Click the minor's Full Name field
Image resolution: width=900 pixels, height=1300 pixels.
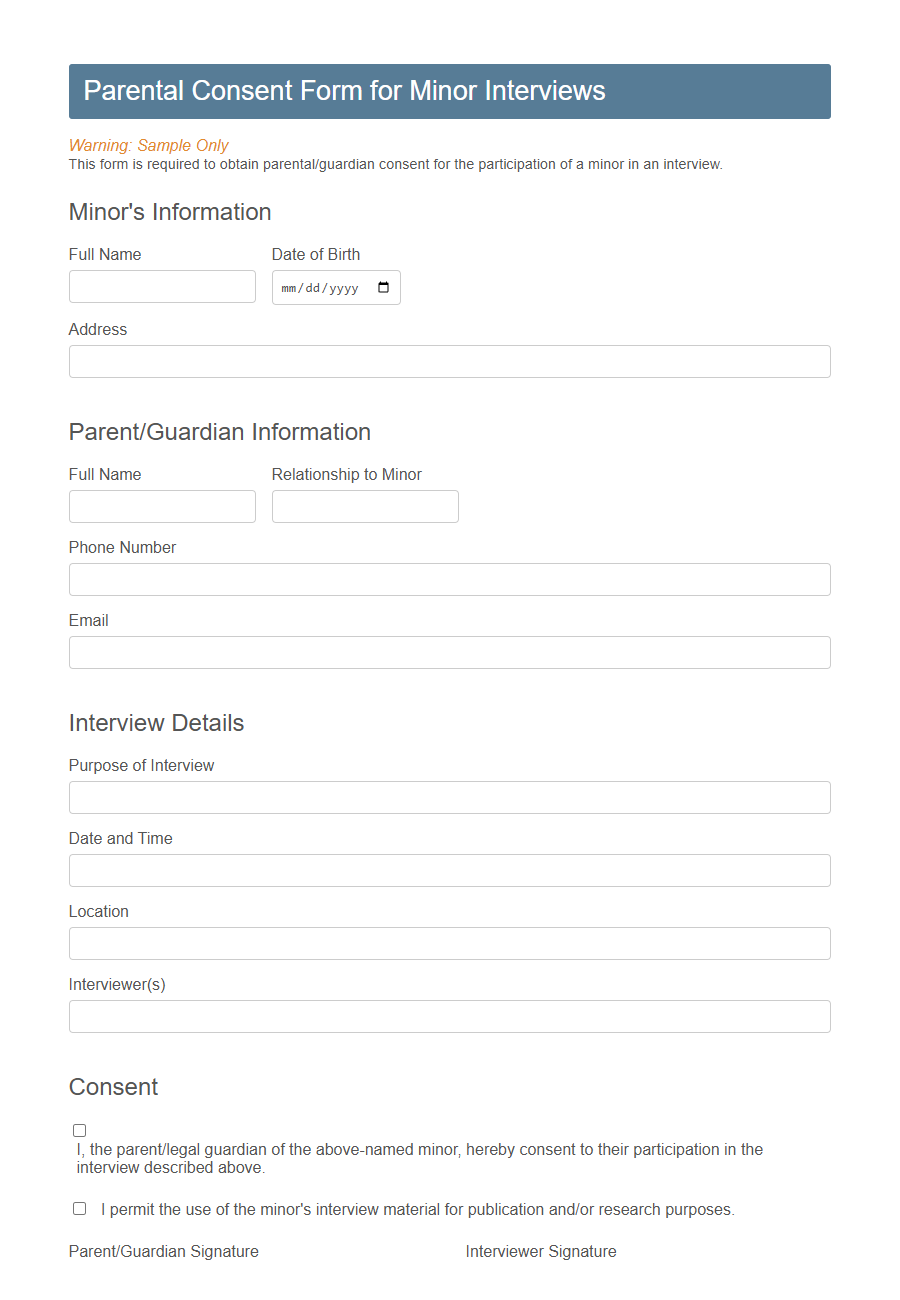pos(162,286)
